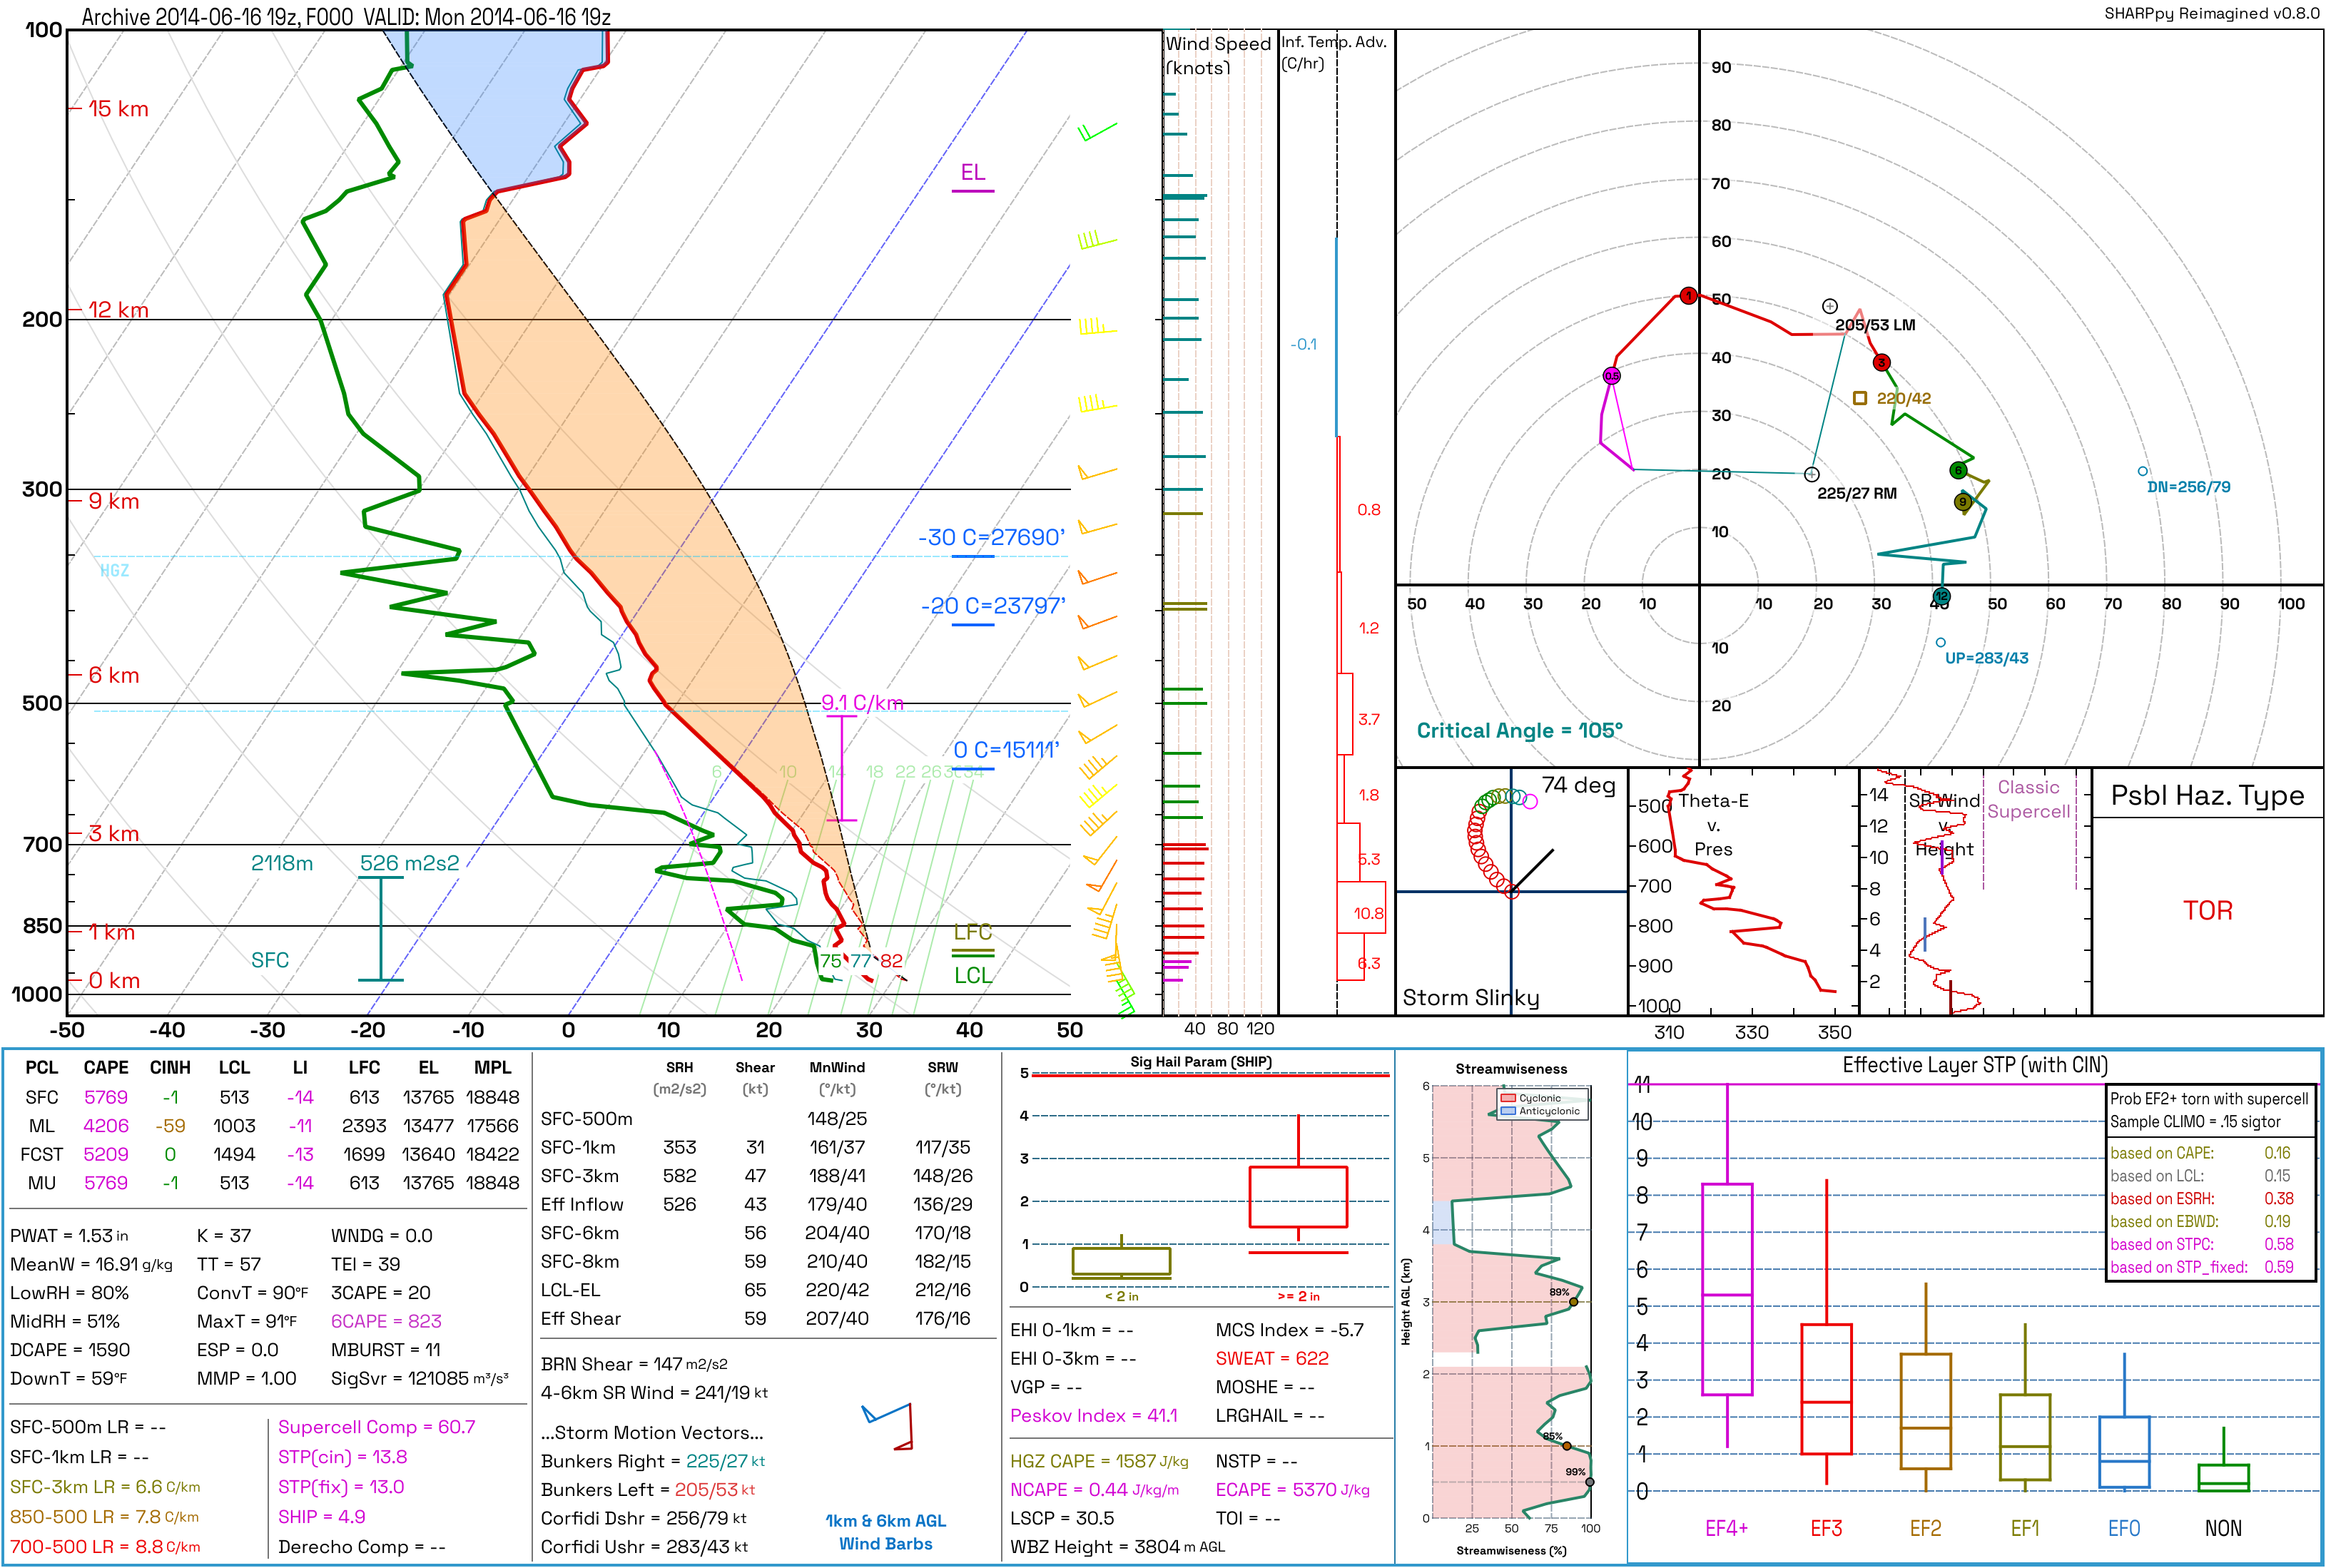This screenshot has width=2326, height=1568.
Task: Click the HGZ label on skew-T
Action: [114, 571]
